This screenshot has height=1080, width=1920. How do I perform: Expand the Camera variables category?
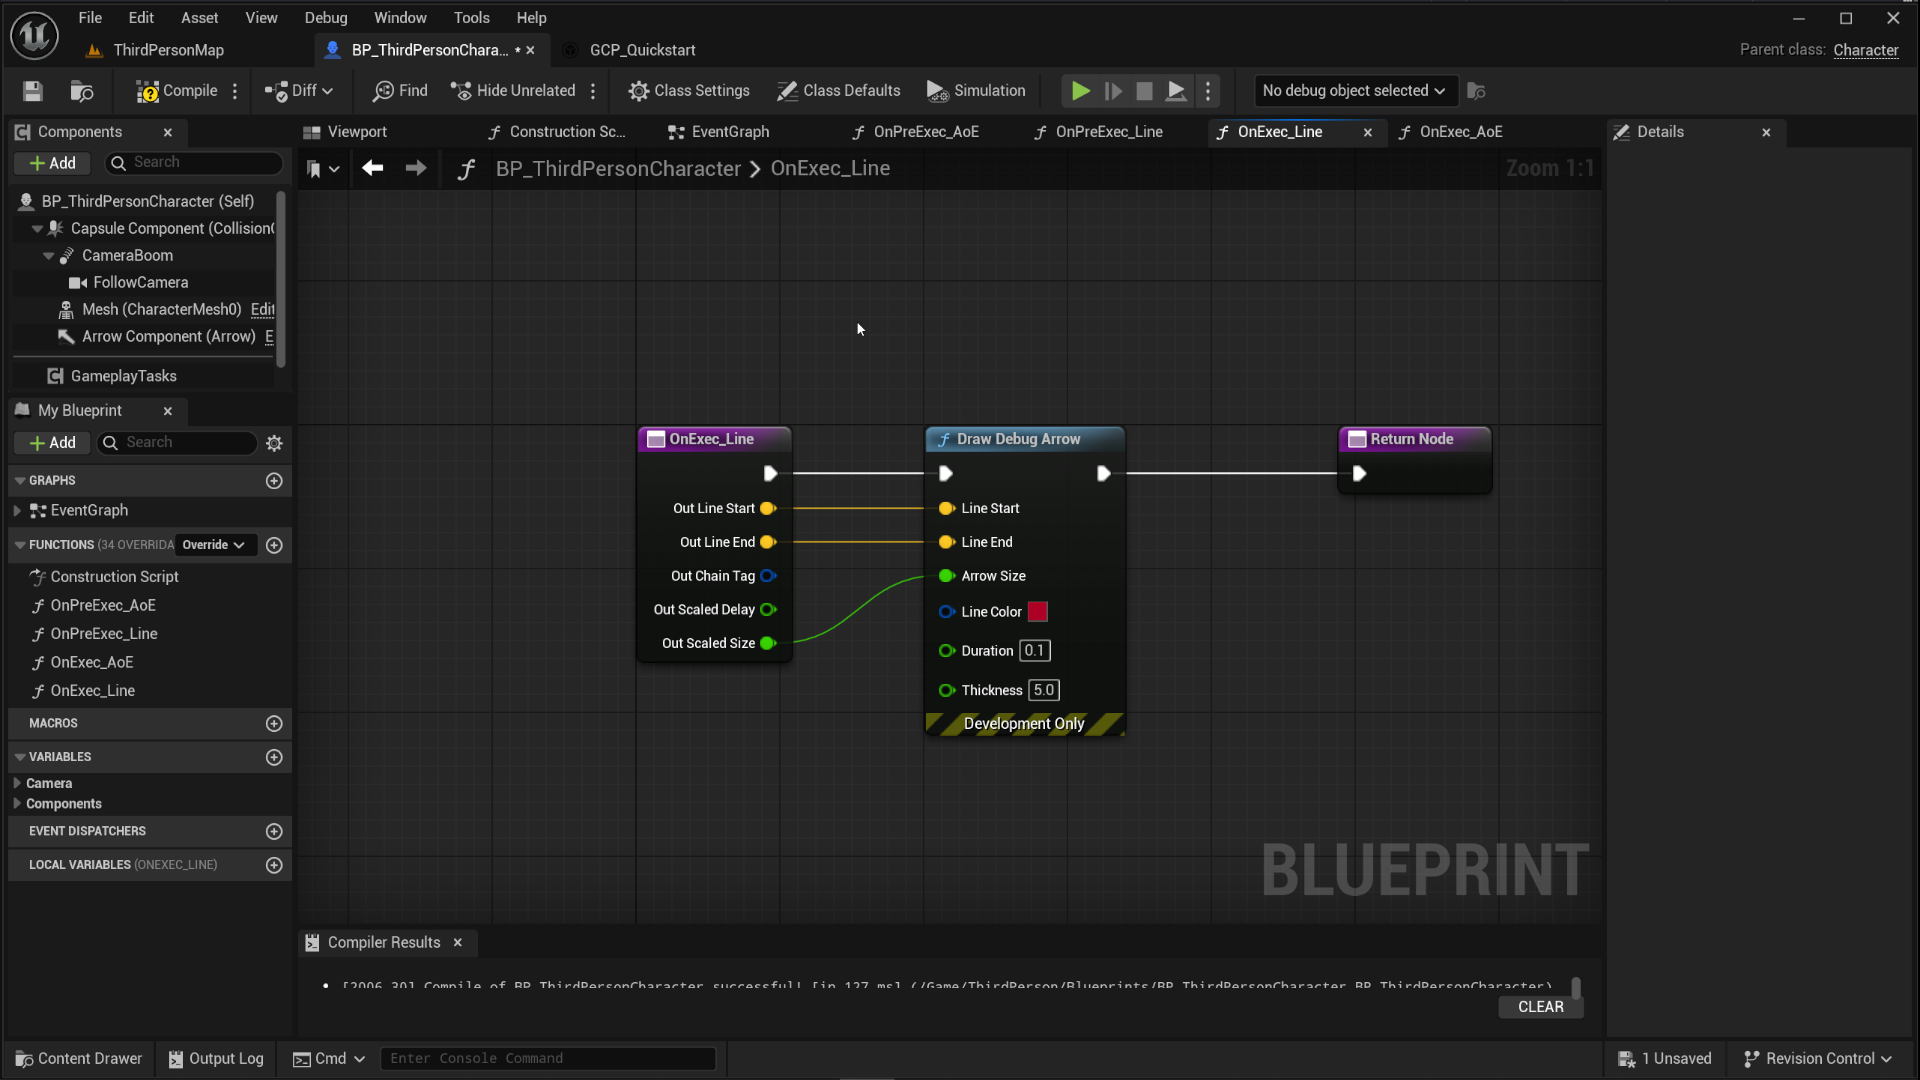point(17,783)
